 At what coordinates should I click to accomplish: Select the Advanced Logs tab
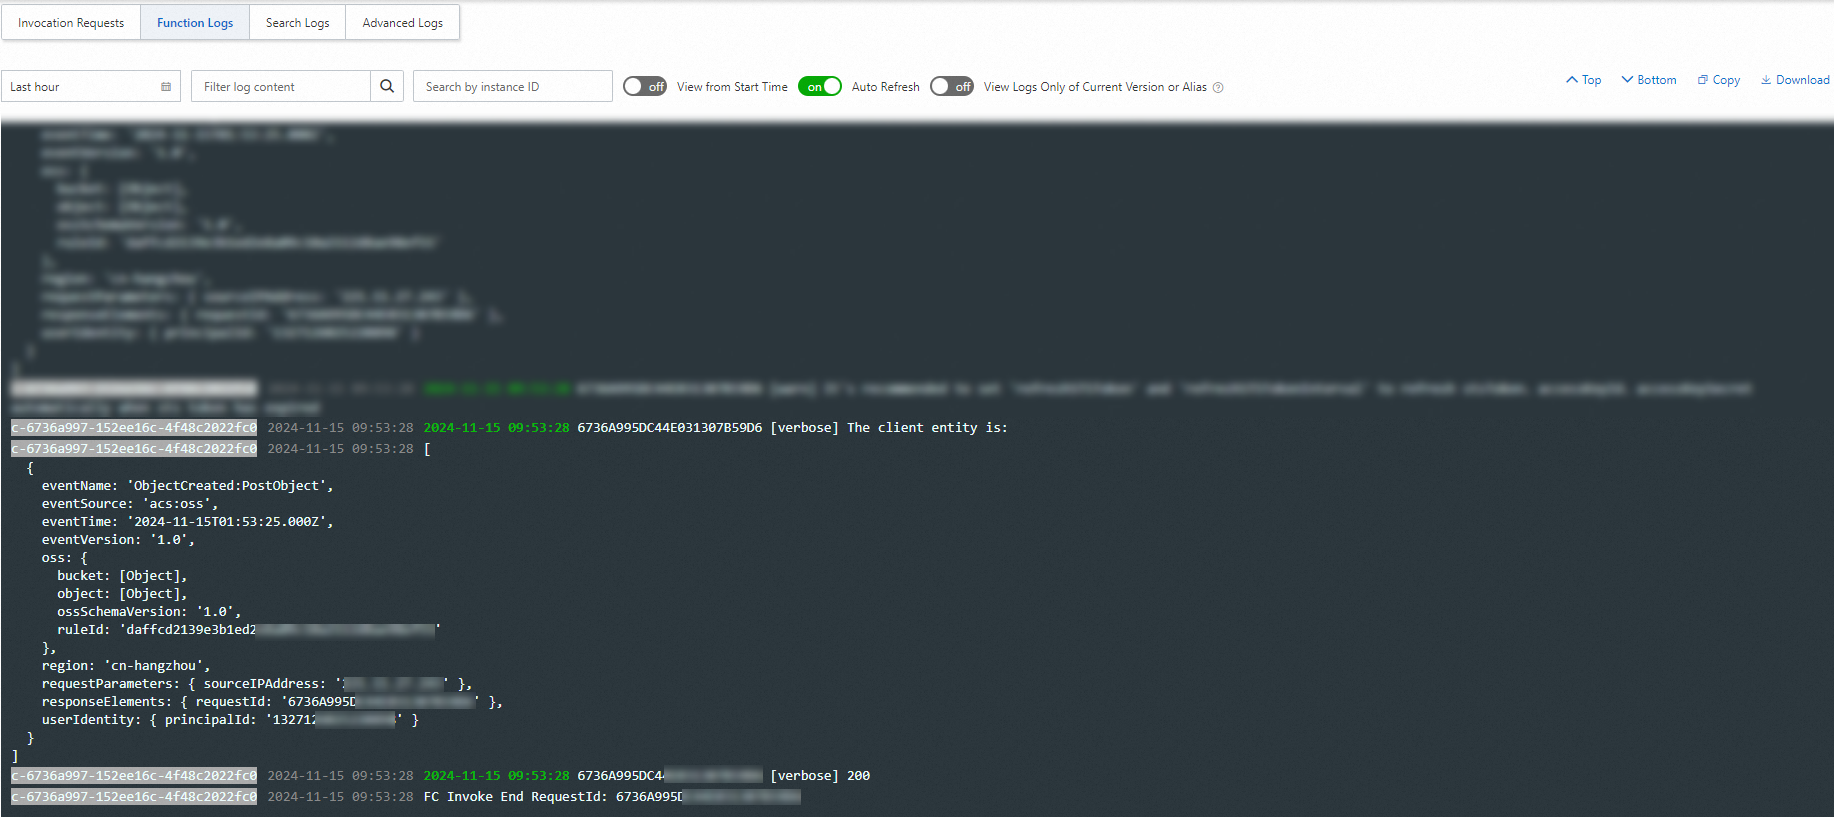(402, 23)
